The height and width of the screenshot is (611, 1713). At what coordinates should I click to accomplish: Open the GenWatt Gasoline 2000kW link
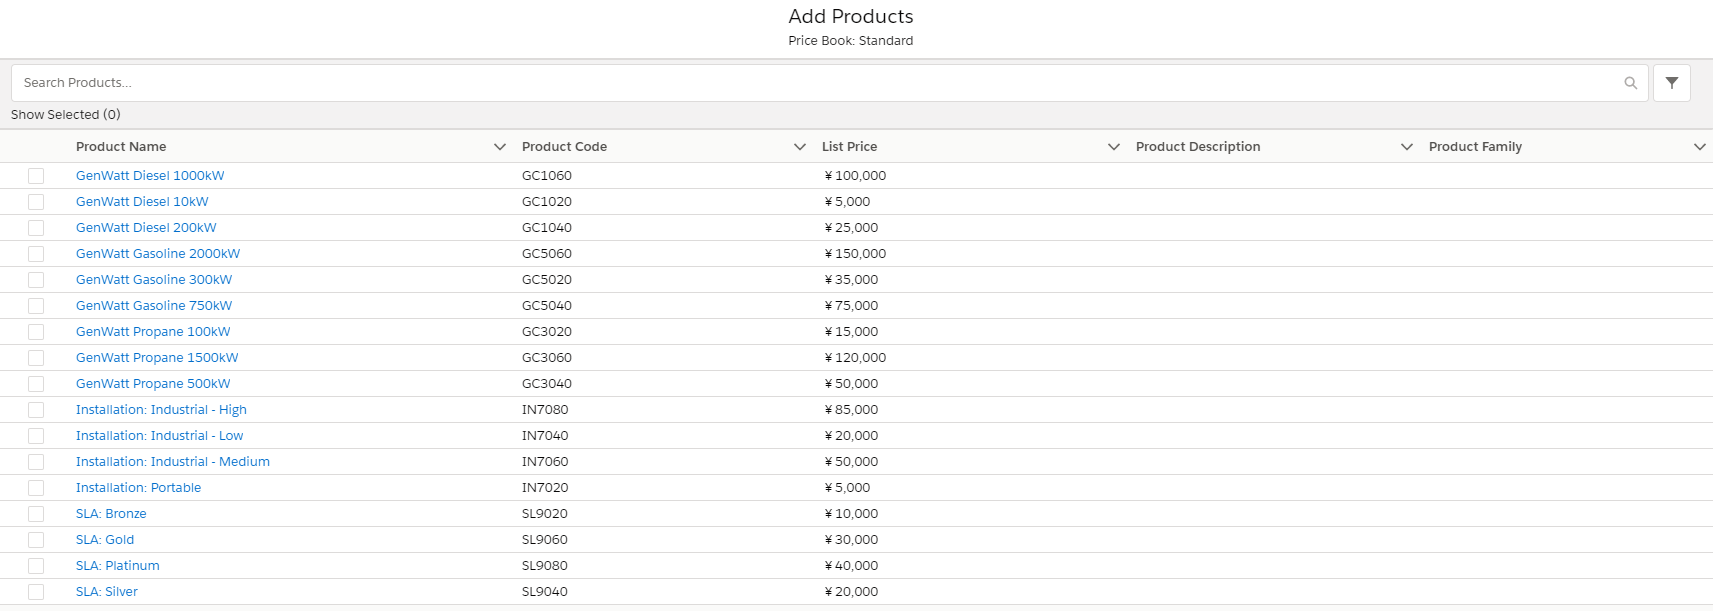click(158, 254)
